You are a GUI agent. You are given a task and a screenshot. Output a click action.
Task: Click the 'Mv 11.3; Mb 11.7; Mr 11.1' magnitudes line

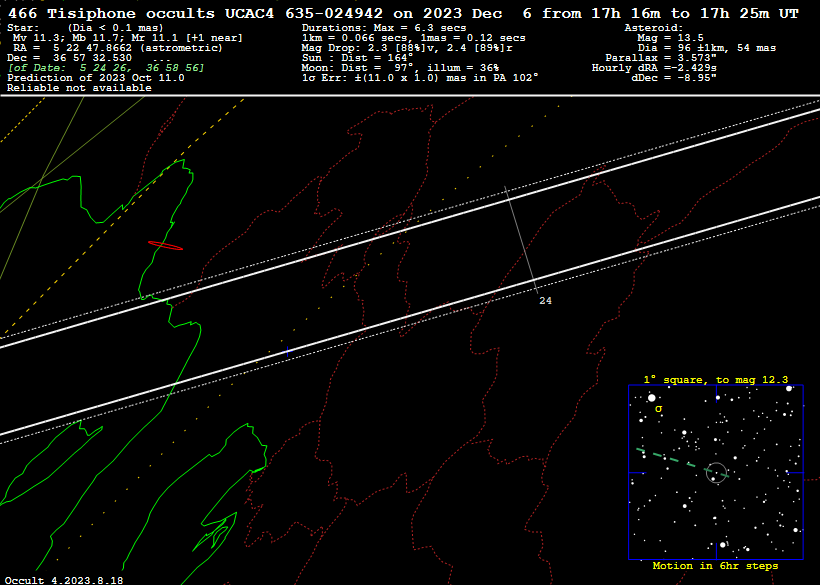(x=128, y=38)
